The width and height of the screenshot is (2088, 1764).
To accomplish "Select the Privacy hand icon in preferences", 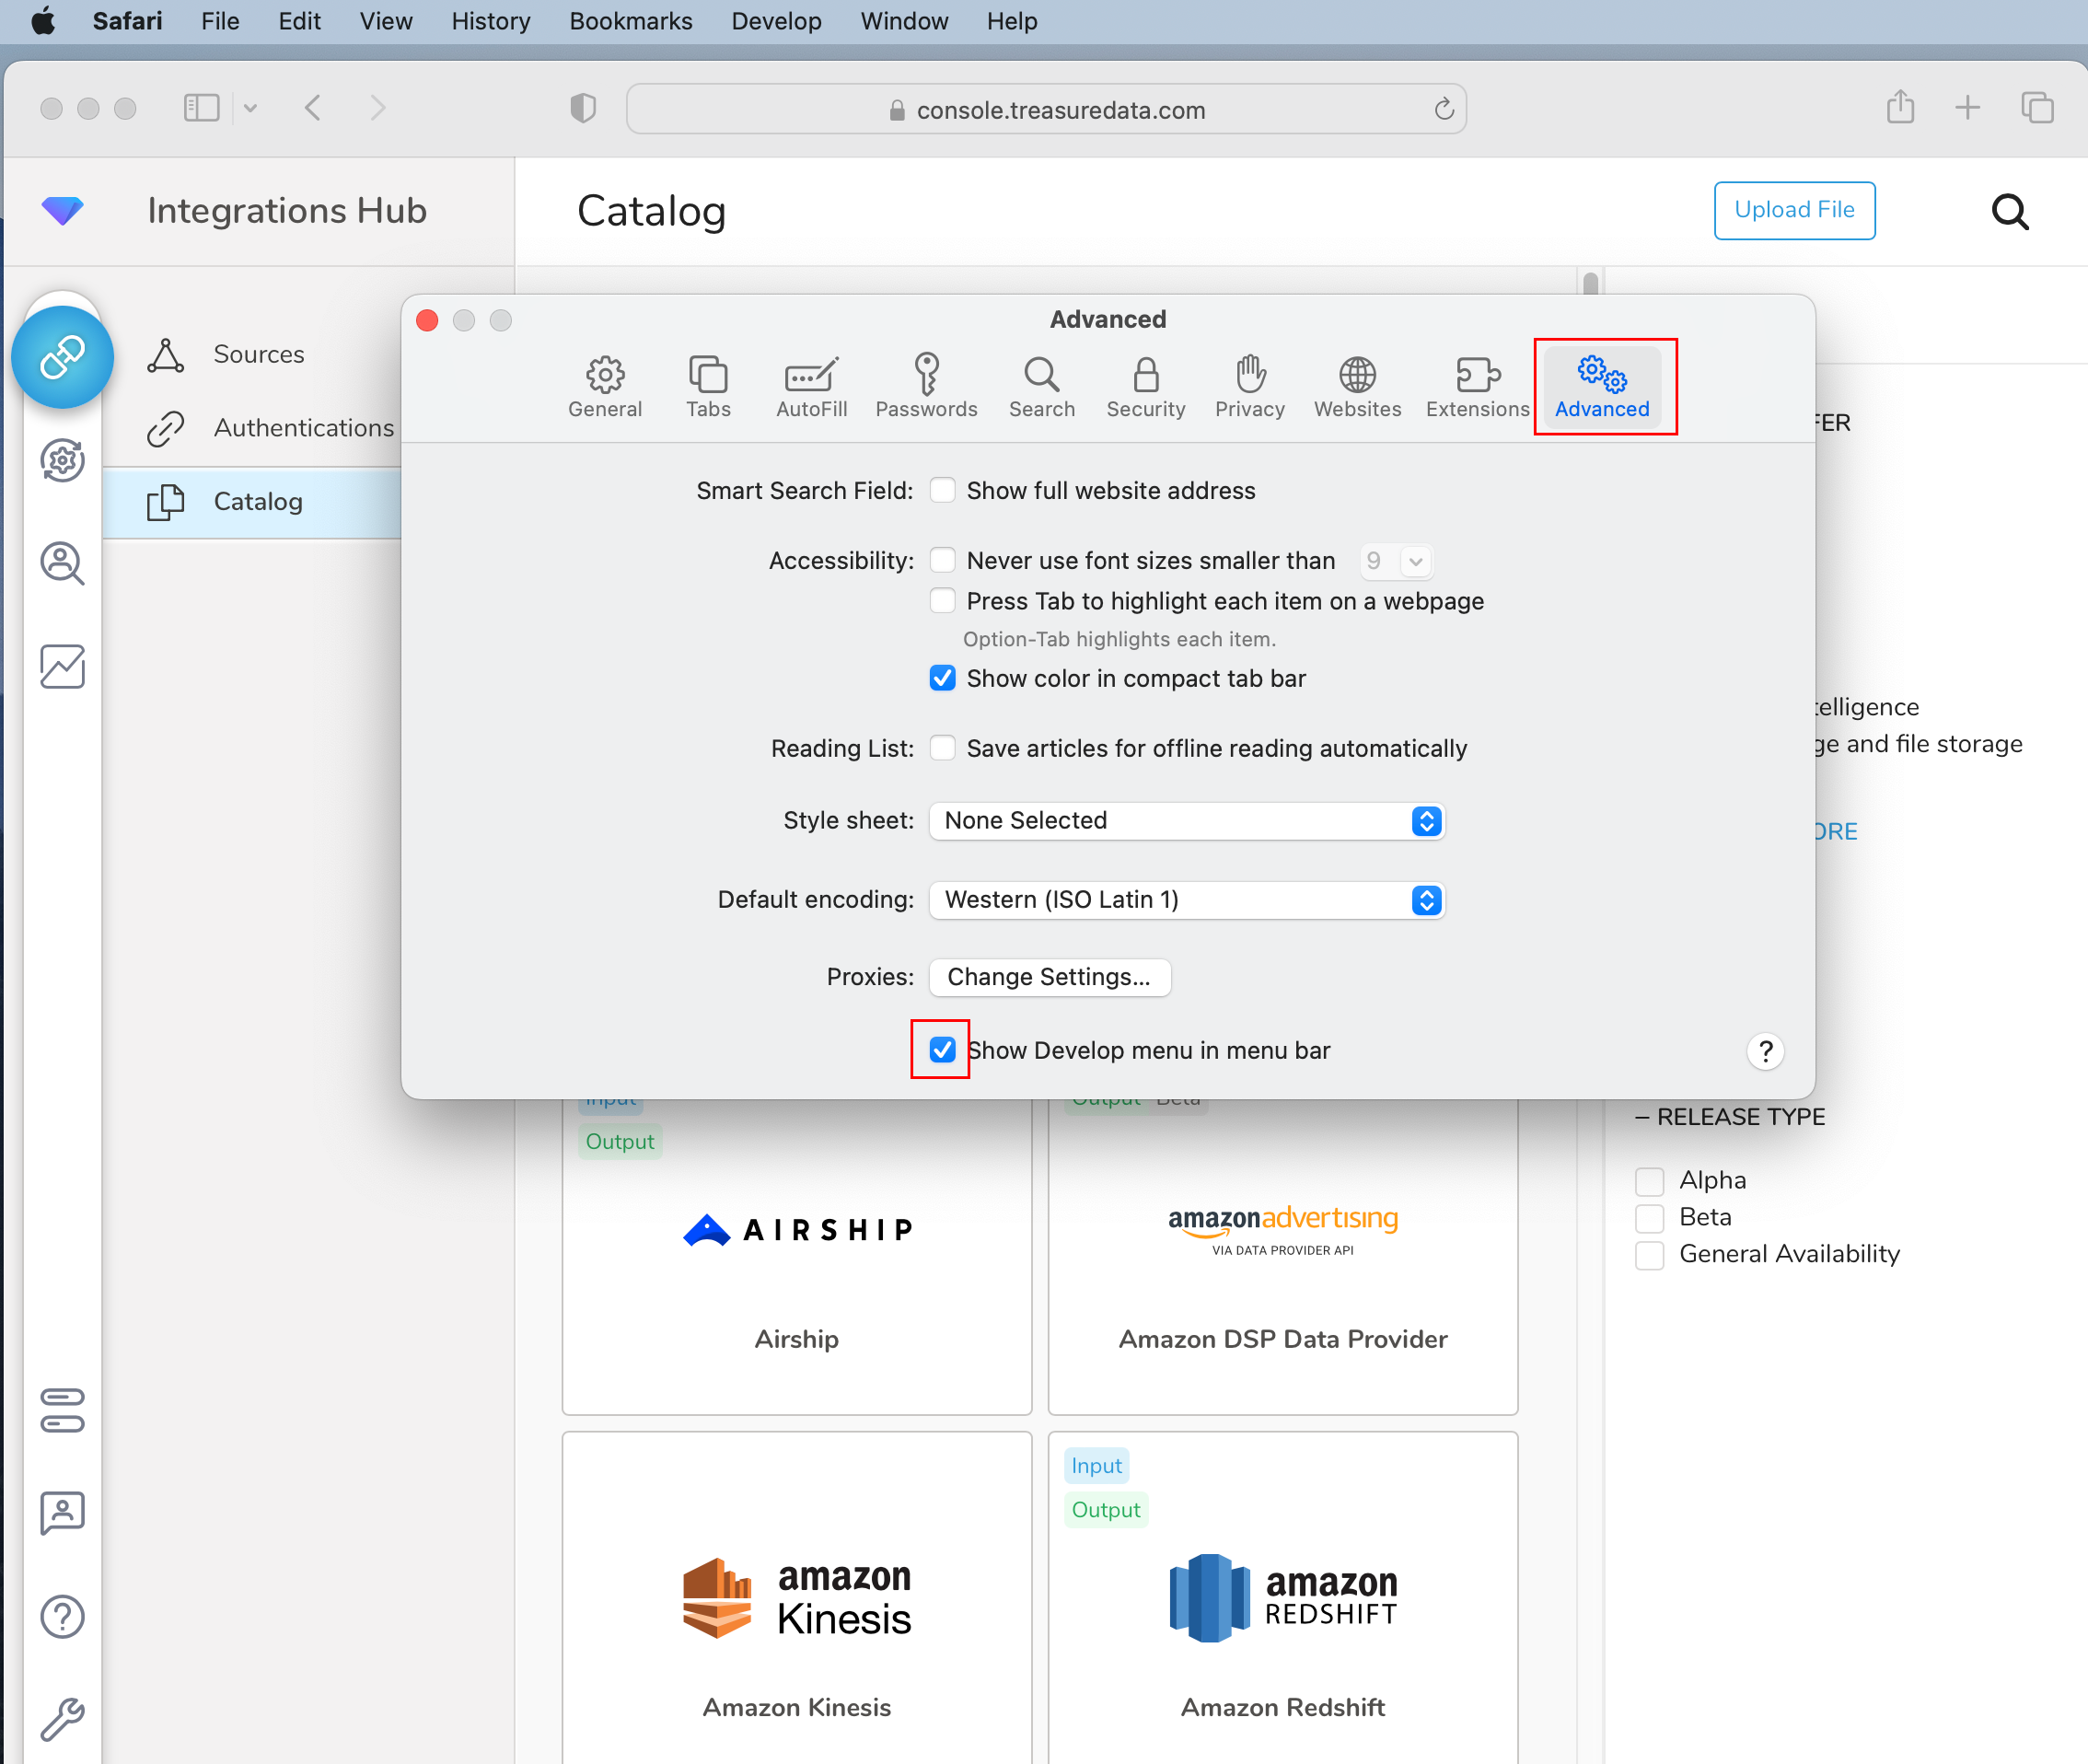I will point(1249,385).
